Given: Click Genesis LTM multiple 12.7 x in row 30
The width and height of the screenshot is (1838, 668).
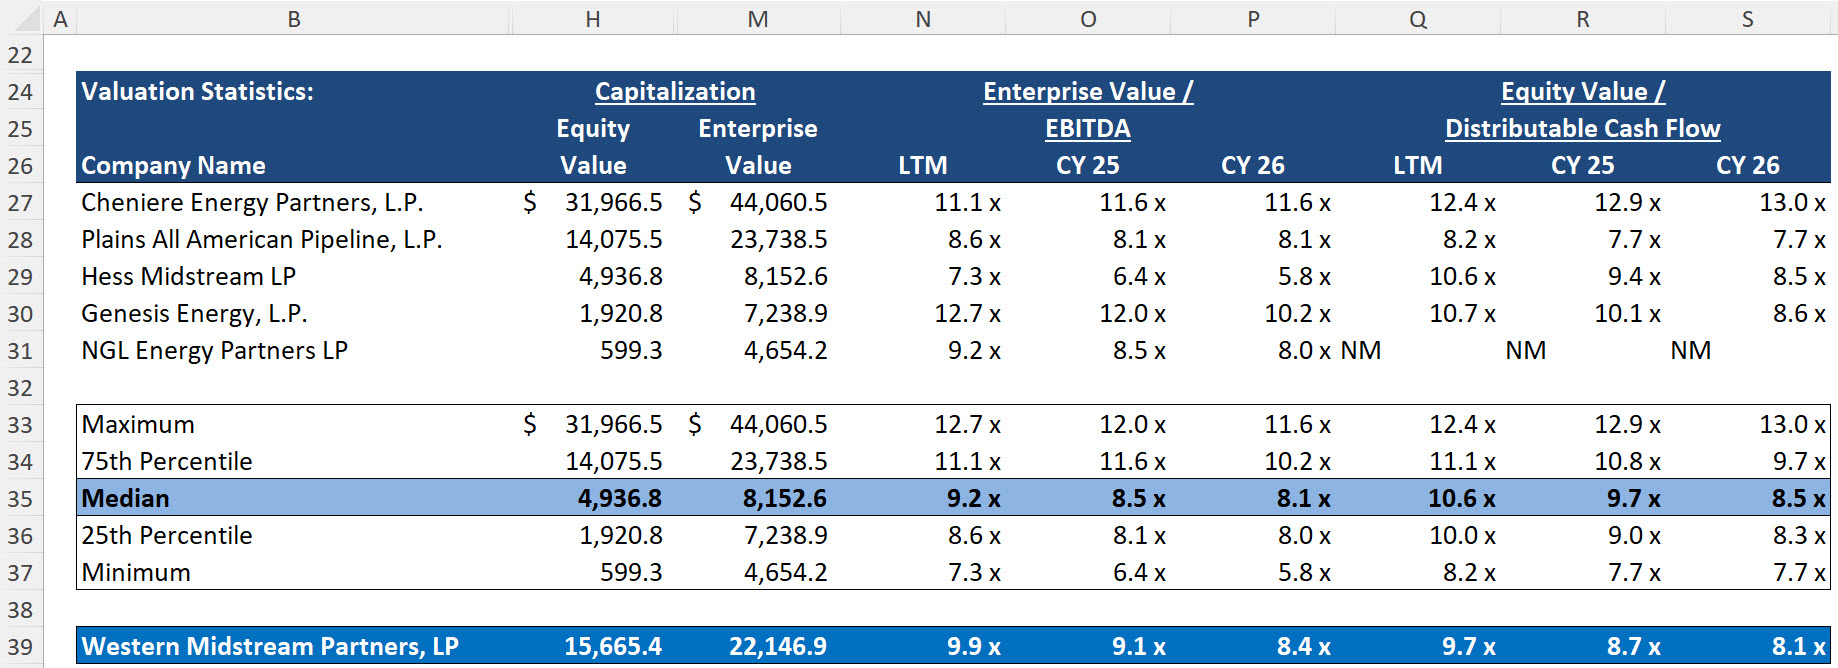Looking at the screenshot, I should point(967,313).
